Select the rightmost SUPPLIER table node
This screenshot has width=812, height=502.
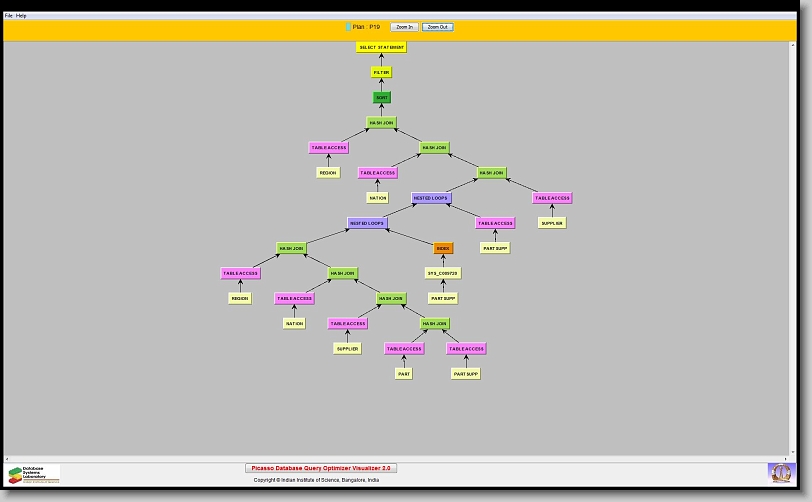(552, 223)
